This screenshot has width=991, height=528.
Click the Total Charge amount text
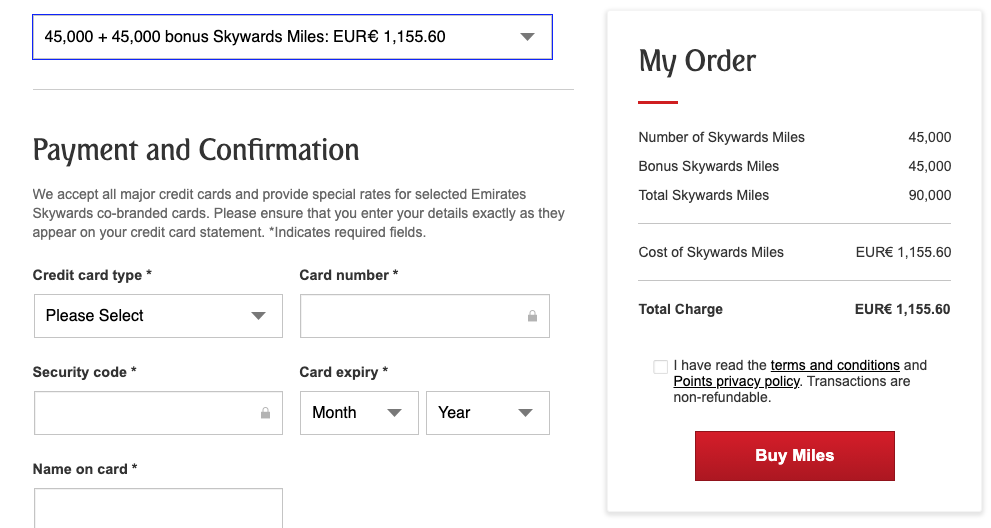pos(903,309)
